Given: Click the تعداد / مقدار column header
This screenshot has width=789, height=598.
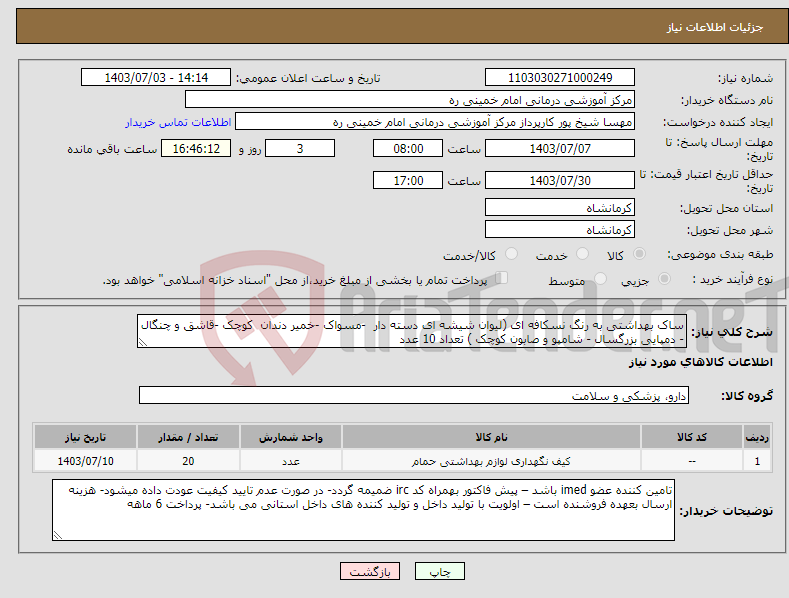Looking at the screenshot, I should click(x=188, y=437).
